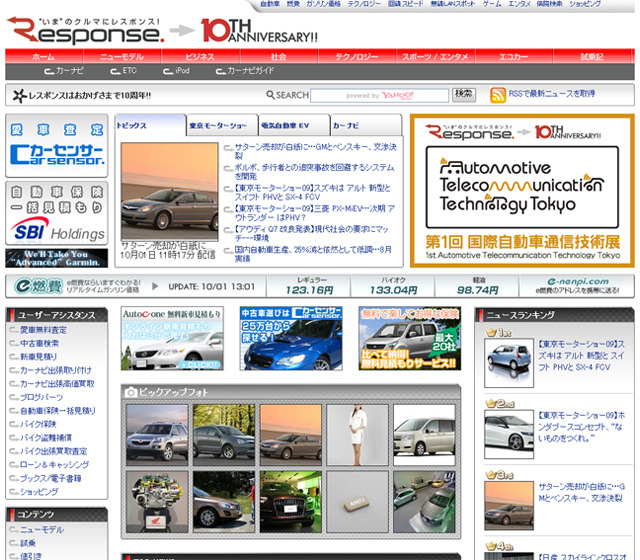Click the orange RSS feed icon
Viewport: 640px width, 560px height.
coord(498,95)
